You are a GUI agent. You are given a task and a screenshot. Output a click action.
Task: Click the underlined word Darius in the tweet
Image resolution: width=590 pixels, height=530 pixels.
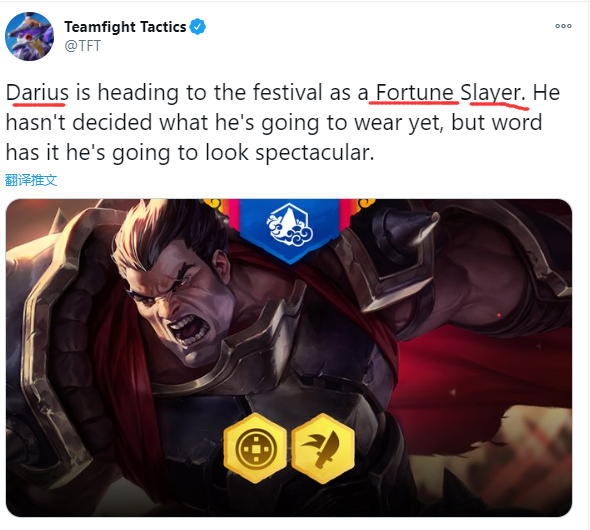pyautogui.click(x=37, y=92)
